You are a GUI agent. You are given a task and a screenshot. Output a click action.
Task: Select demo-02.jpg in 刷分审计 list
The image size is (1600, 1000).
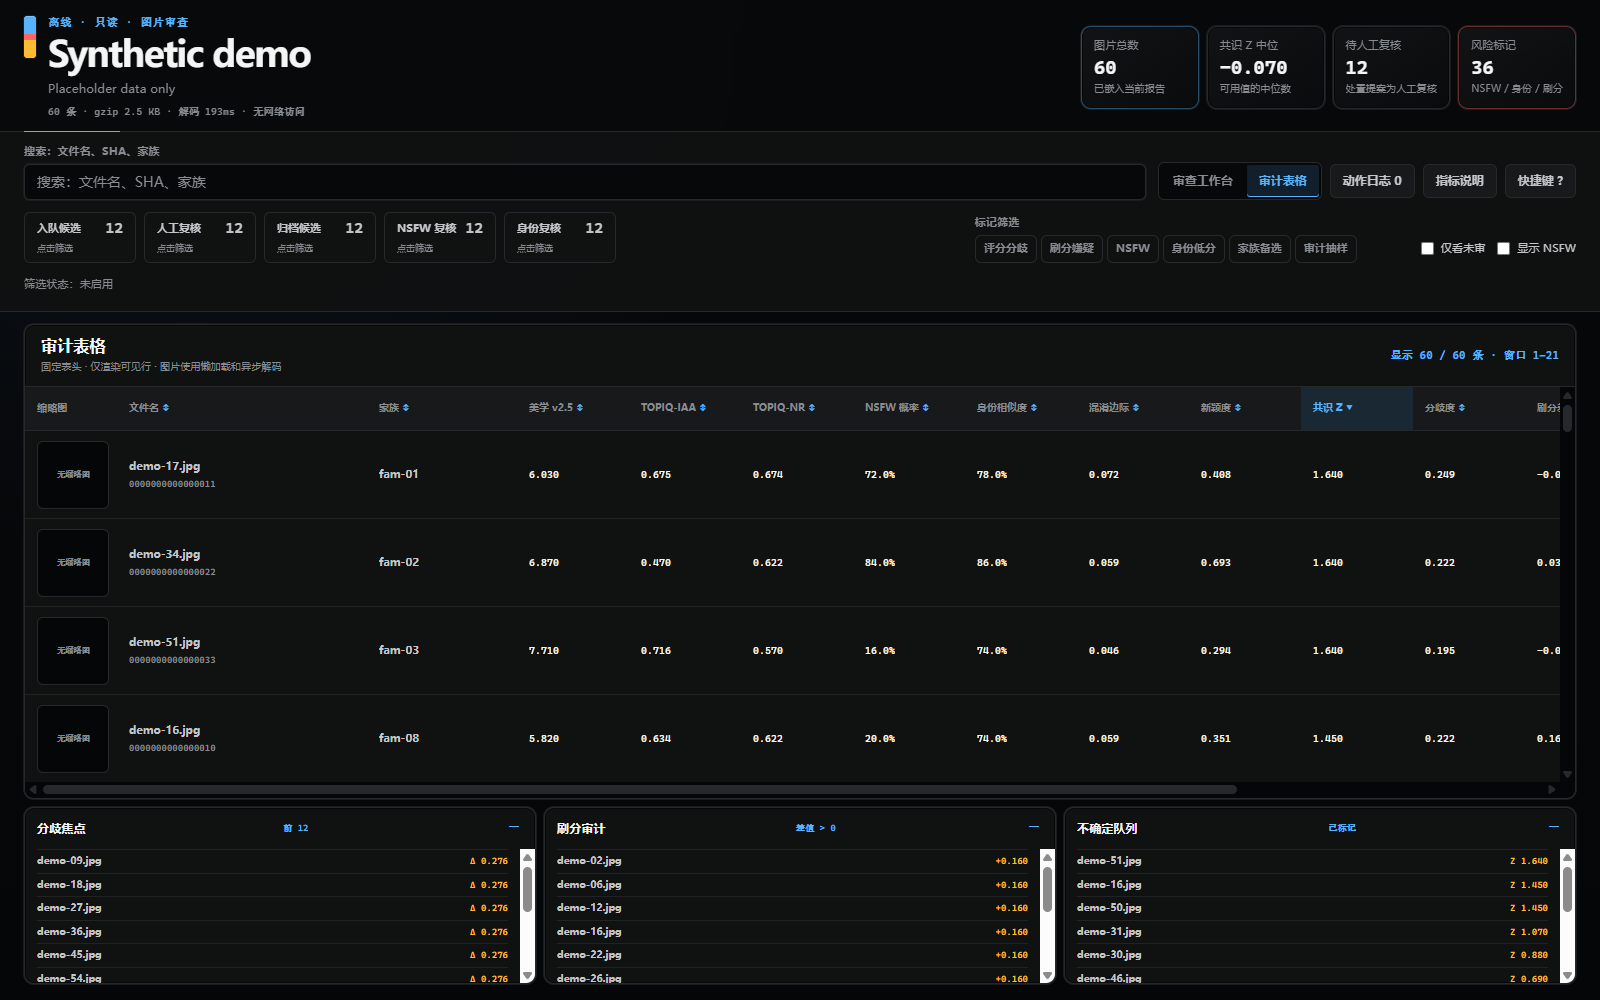[x=792, y=861]
